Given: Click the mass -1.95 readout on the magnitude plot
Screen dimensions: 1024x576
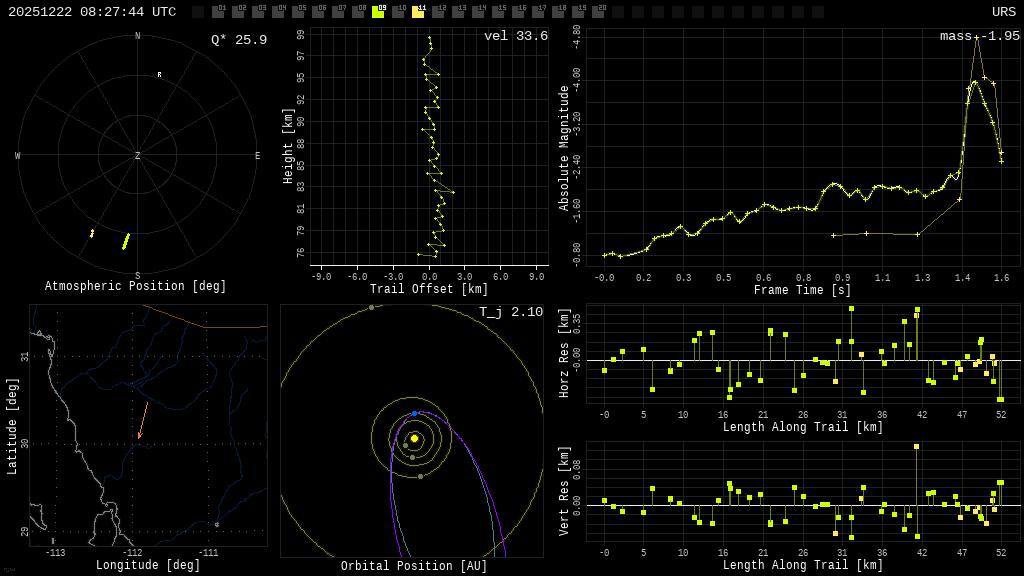Looking at the screenshot, I should pos(979,37).
